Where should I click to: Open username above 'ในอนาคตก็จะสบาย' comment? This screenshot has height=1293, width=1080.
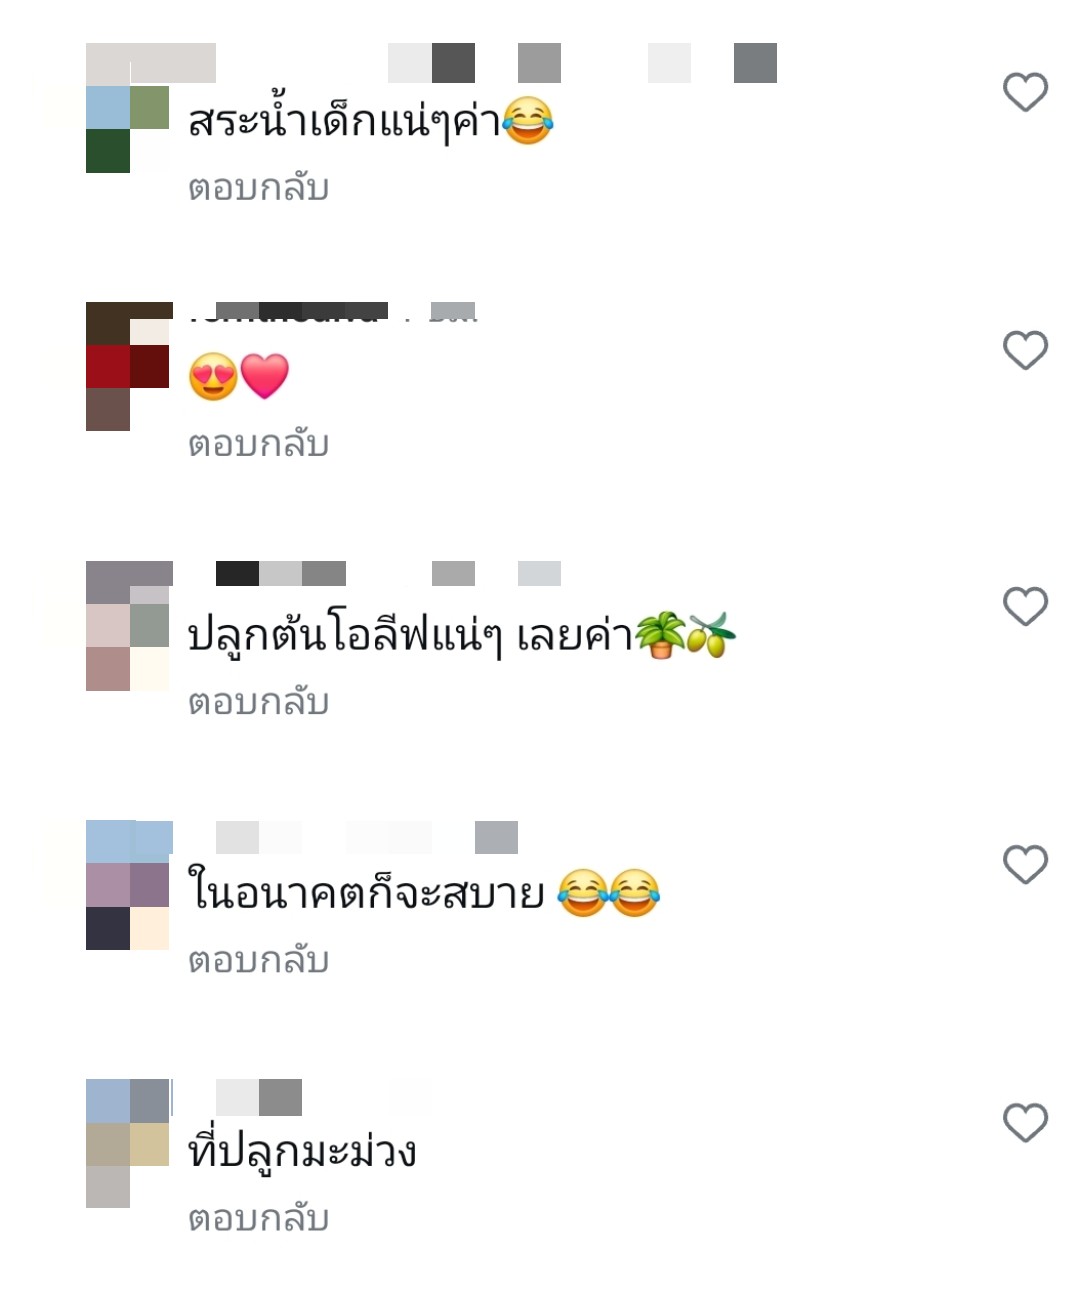(x=367, y=837)
